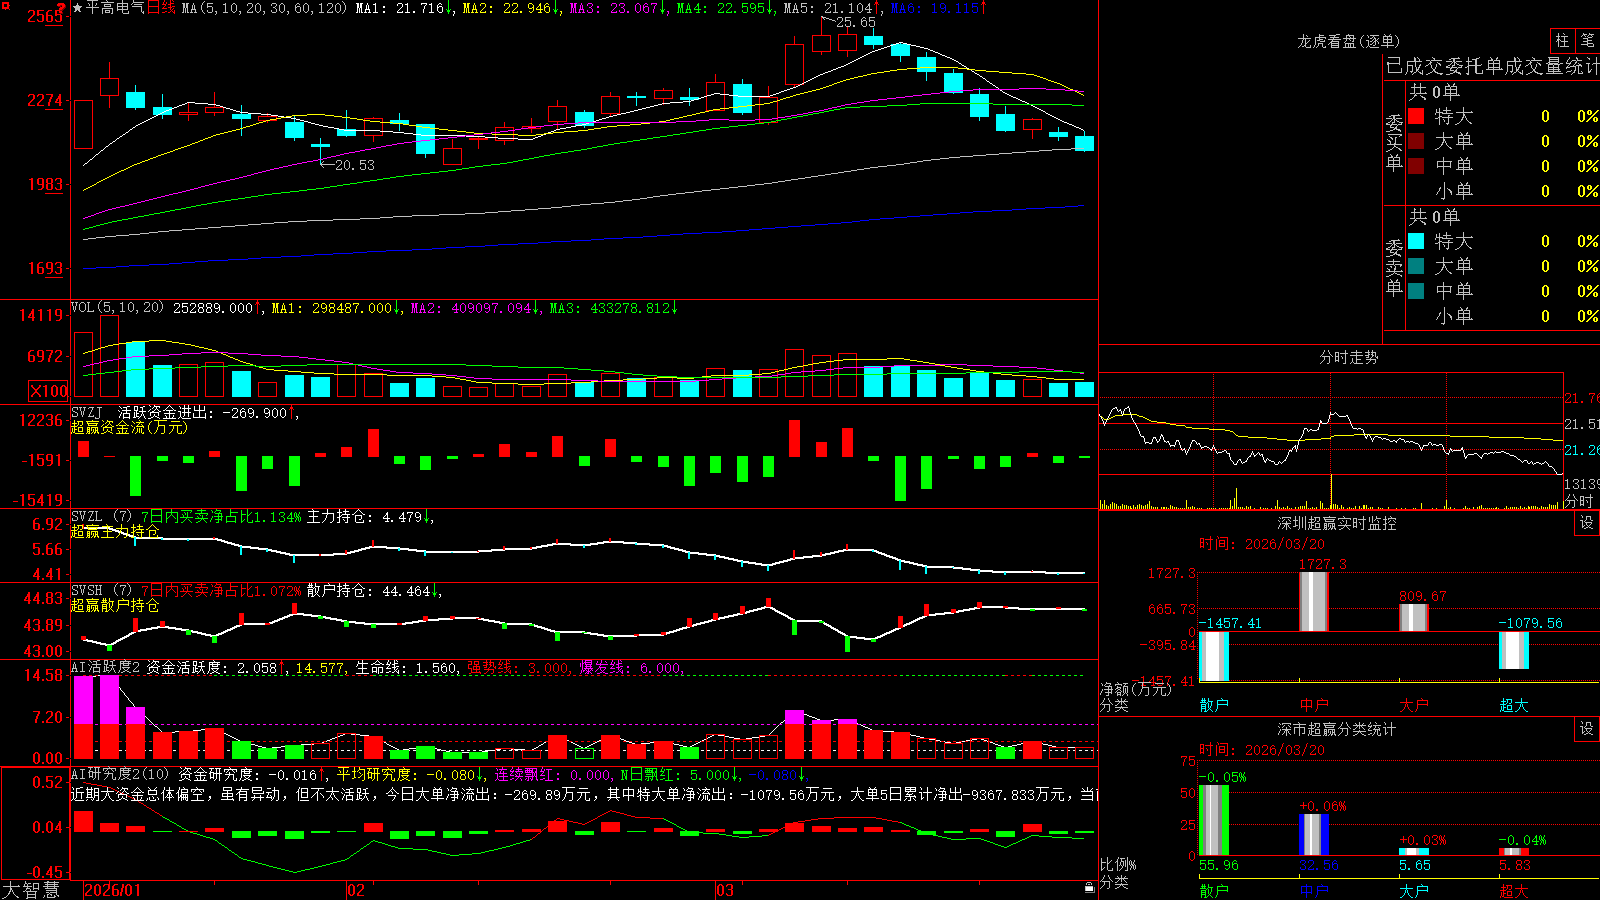Click the teal 大单 sell-order swatch
The image size is (1600, 900).
tap(1416, 266)
